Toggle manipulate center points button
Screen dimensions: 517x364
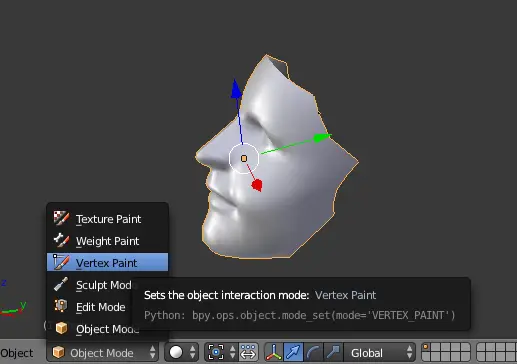click(248, 352)
